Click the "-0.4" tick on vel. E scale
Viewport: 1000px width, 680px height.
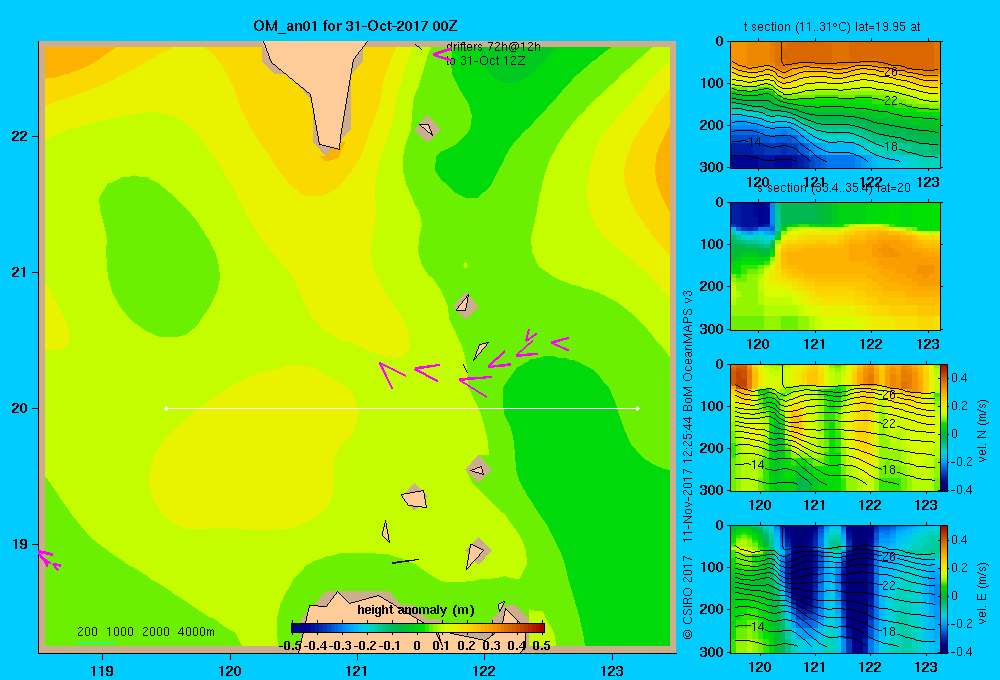[960, 651]
